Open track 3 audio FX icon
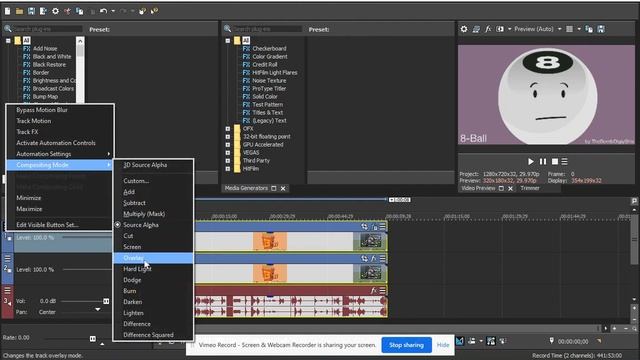This screenshot has height=360, width=640. 373,291
